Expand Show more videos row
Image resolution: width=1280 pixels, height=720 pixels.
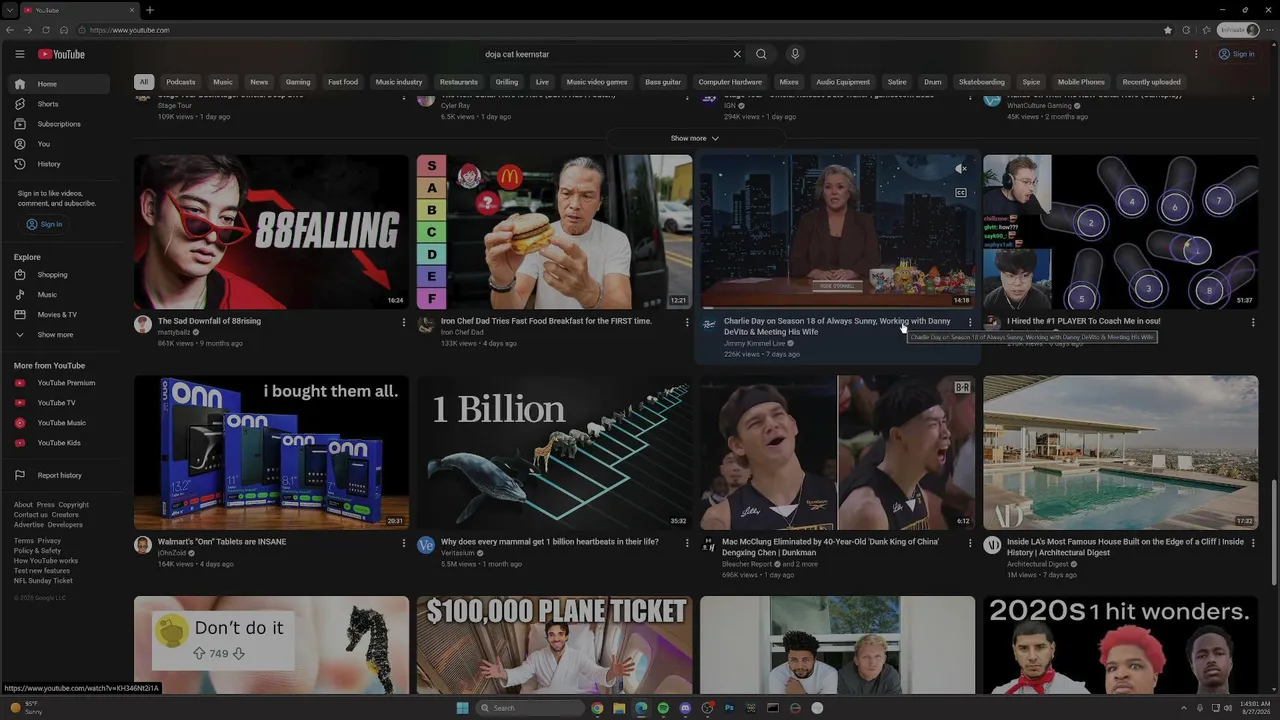pyautogui.click(x=695, y=138)
